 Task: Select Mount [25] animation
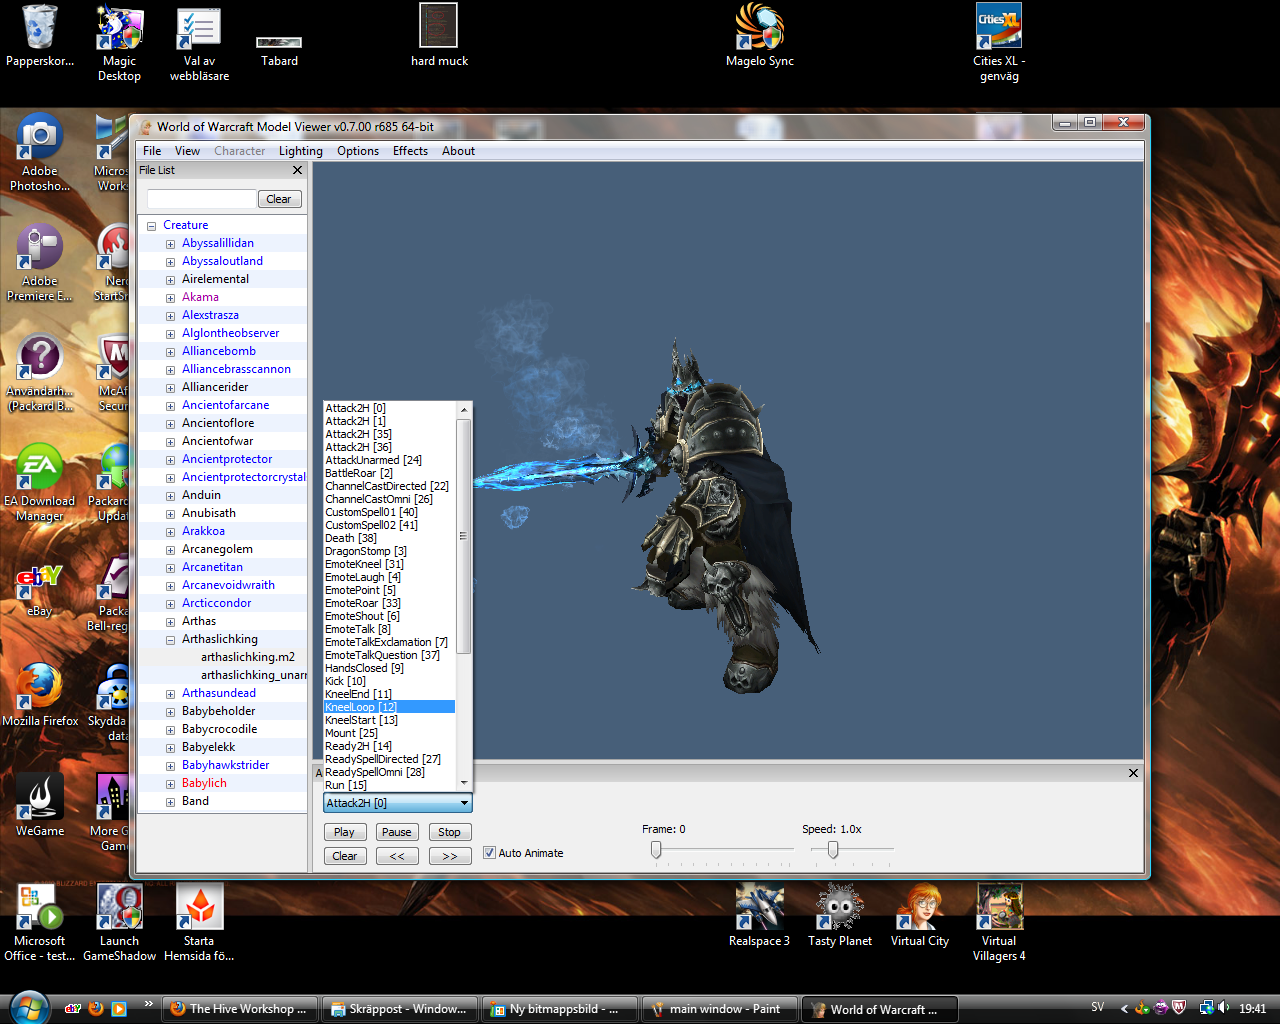tap(389, 733)
